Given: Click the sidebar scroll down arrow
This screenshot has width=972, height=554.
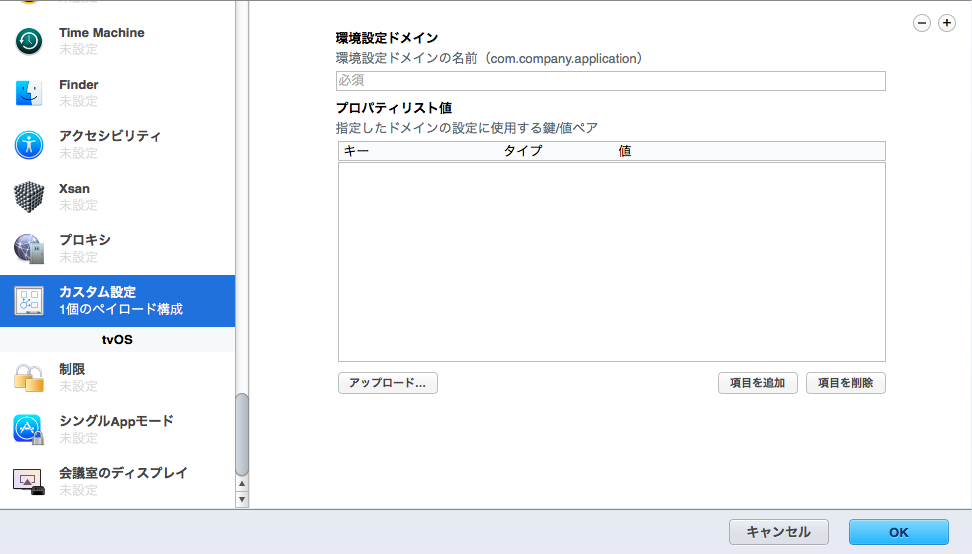Looking at the screenshot, I should [242, 499].
